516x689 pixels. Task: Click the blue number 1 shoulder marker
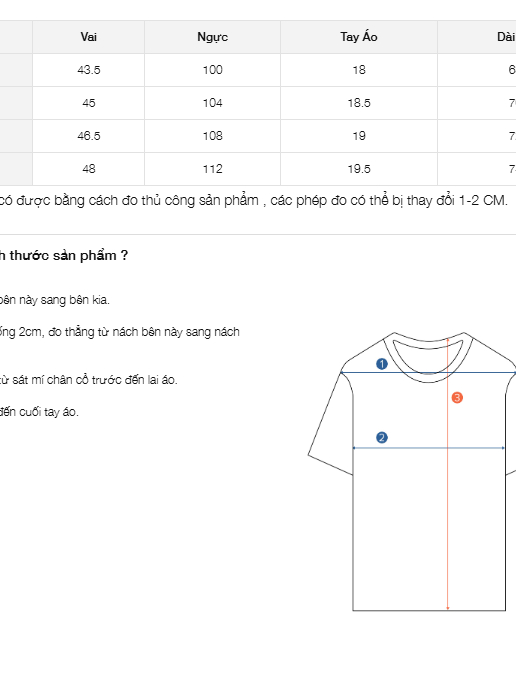pos(382,364)
